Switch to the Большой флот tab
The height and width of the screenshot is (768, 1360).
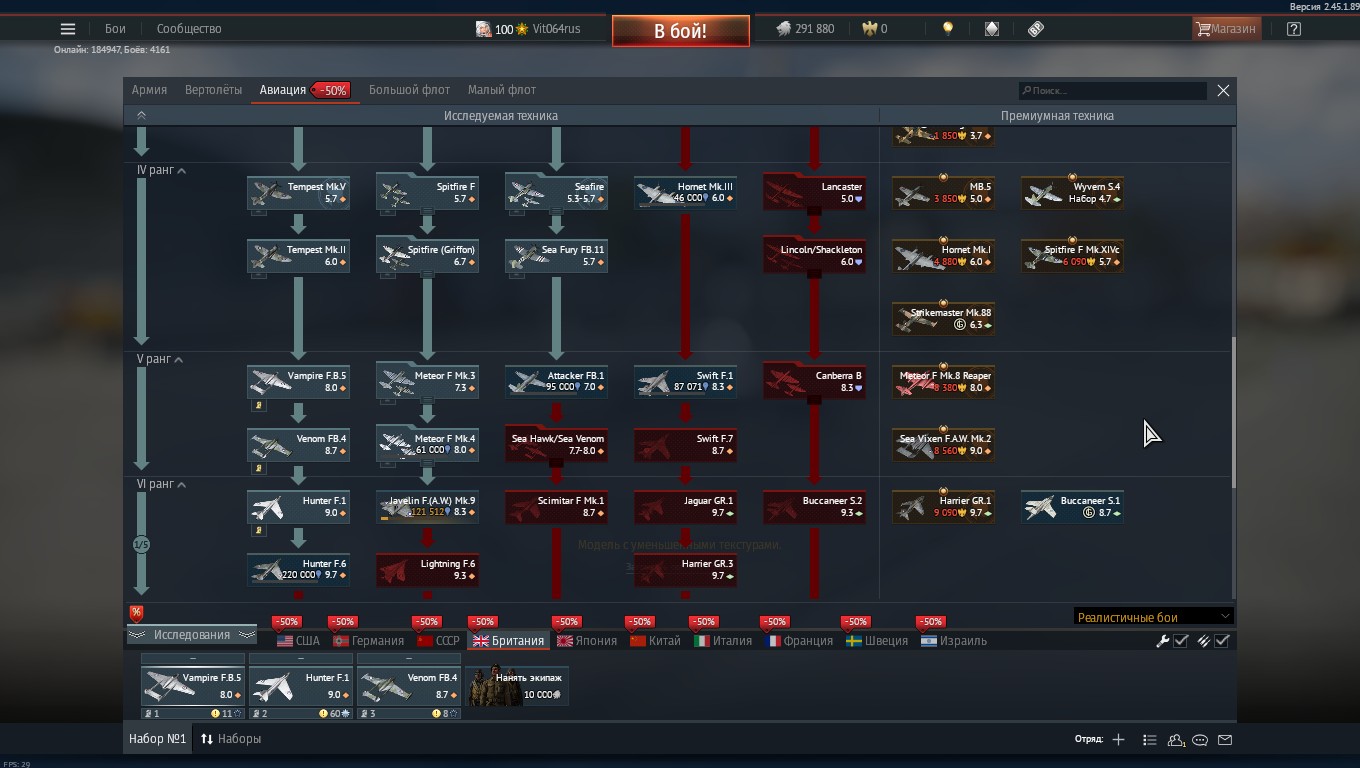click(x=409, y=90)
